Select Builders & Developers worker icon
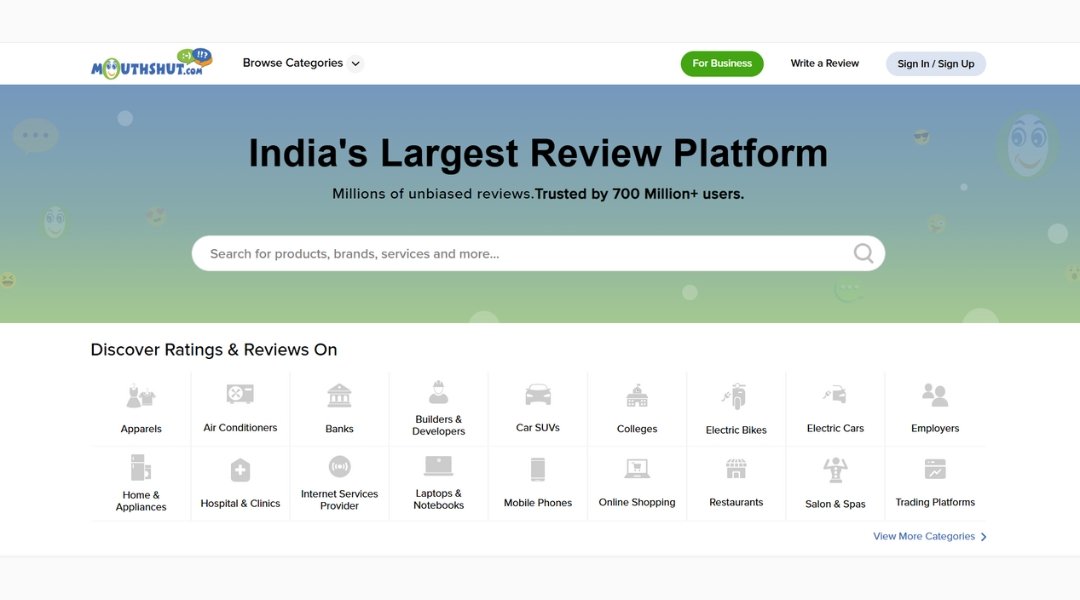Screen dimensions: 1080x600 (439, 392)
